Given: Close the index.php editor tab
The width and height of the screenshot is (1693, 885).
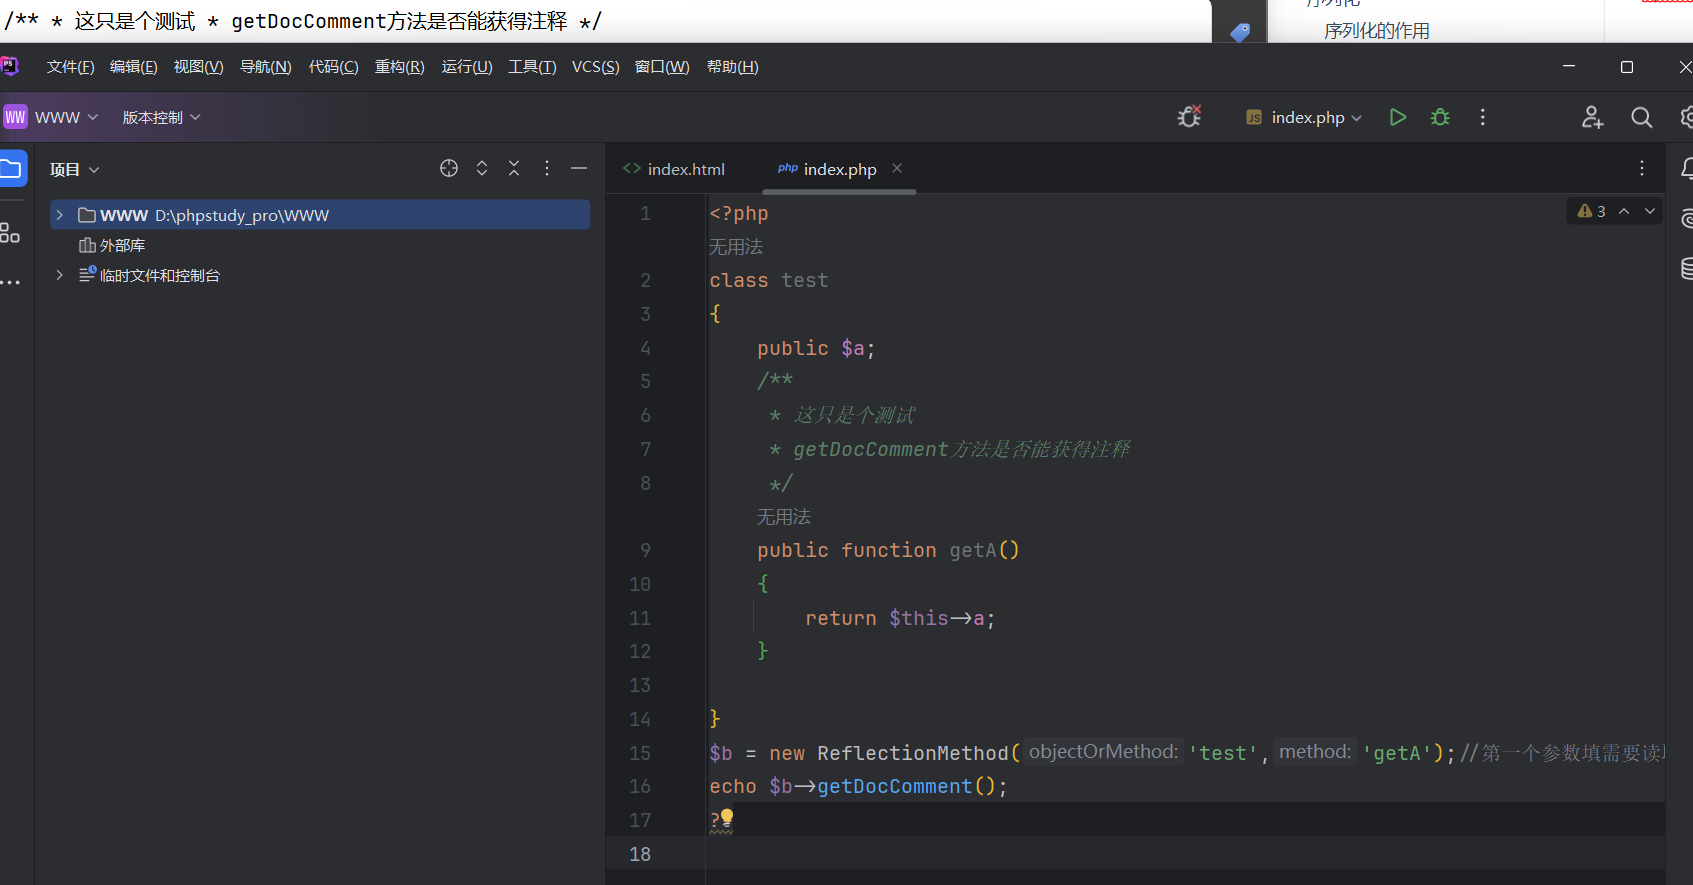Looking at the screenshot, I should [897, 168].
